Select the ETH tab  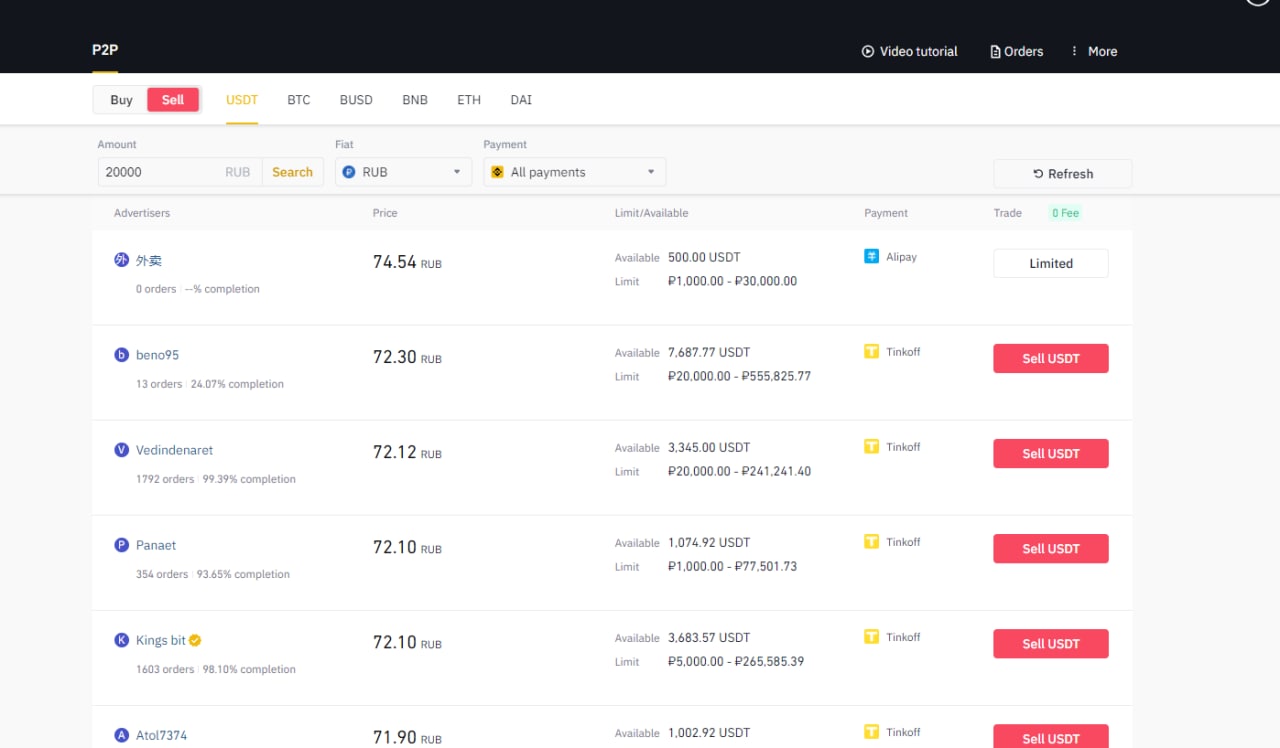point(469,100)
